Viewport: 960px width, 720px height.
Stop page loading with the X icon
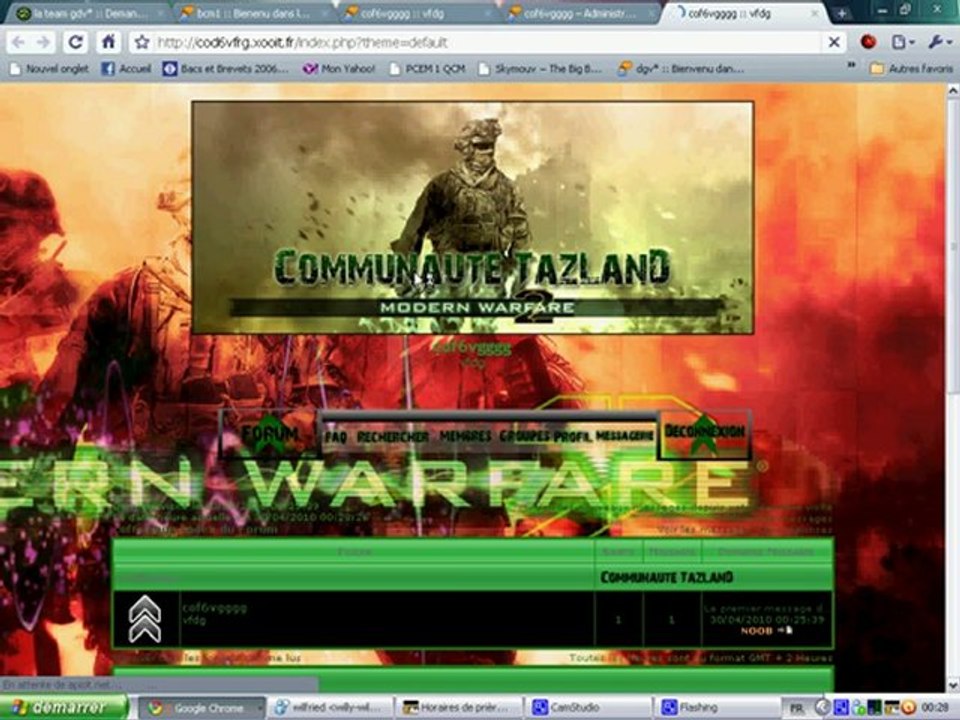click(x=834, y=42)
